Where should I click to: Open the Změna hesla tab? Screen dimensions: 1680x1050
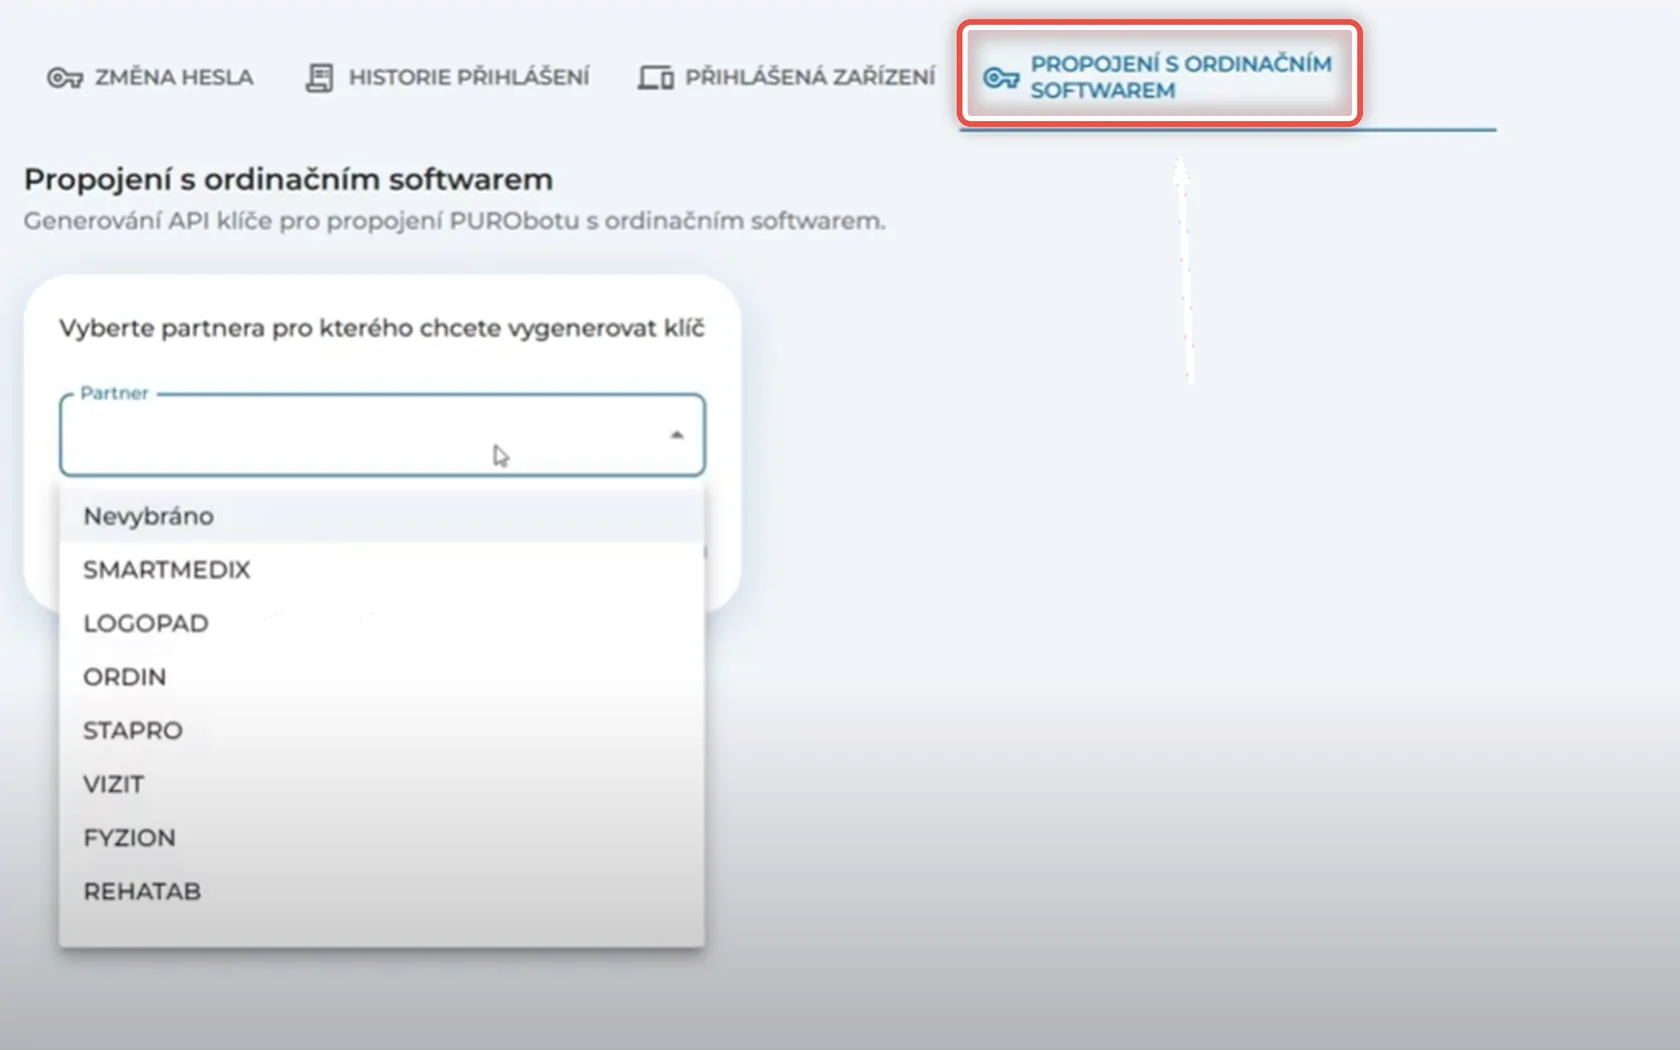pos(150,77)
